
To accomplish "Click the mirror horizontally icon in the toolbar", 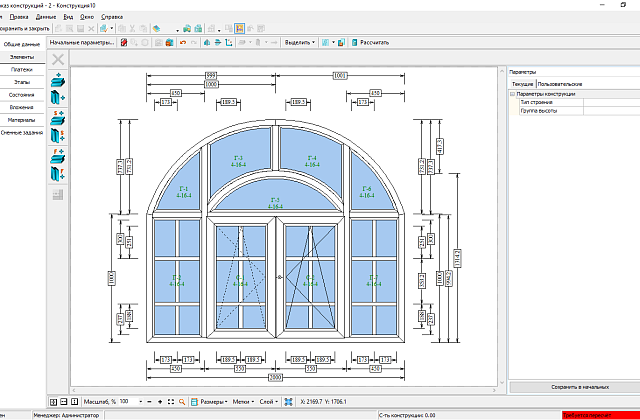I will [x=207, y=42].
